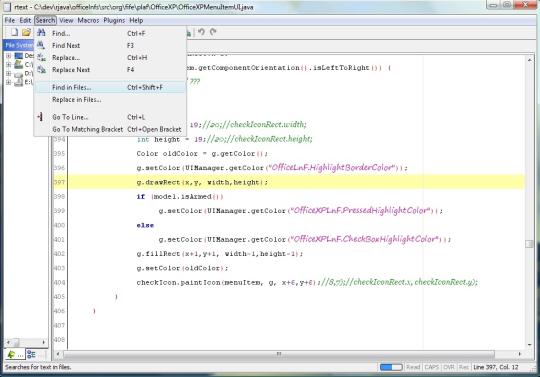The height and width of the screenshot is (377, 540).
Task: Expand the E: drive tree node
Action: pyautogui.click(x=8, y=82)
